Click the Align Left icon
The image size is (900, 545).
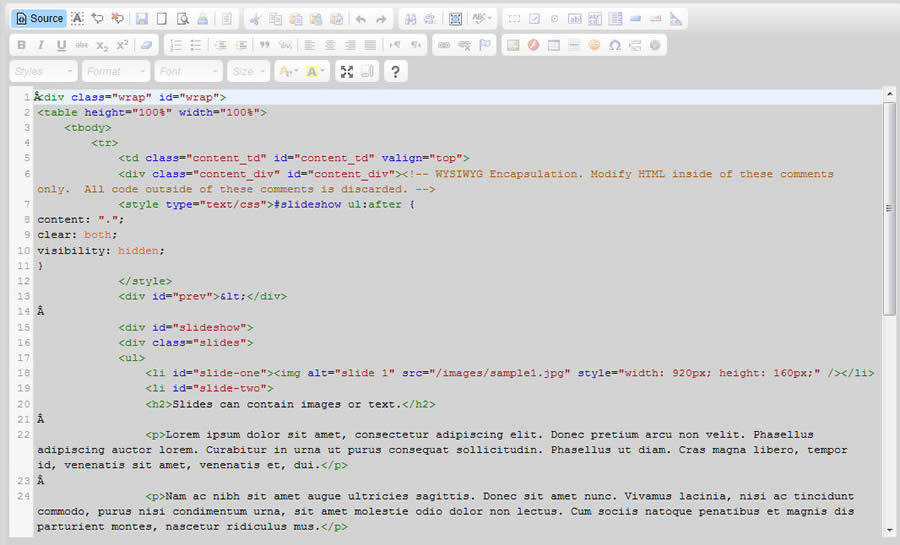coord(310,45)
